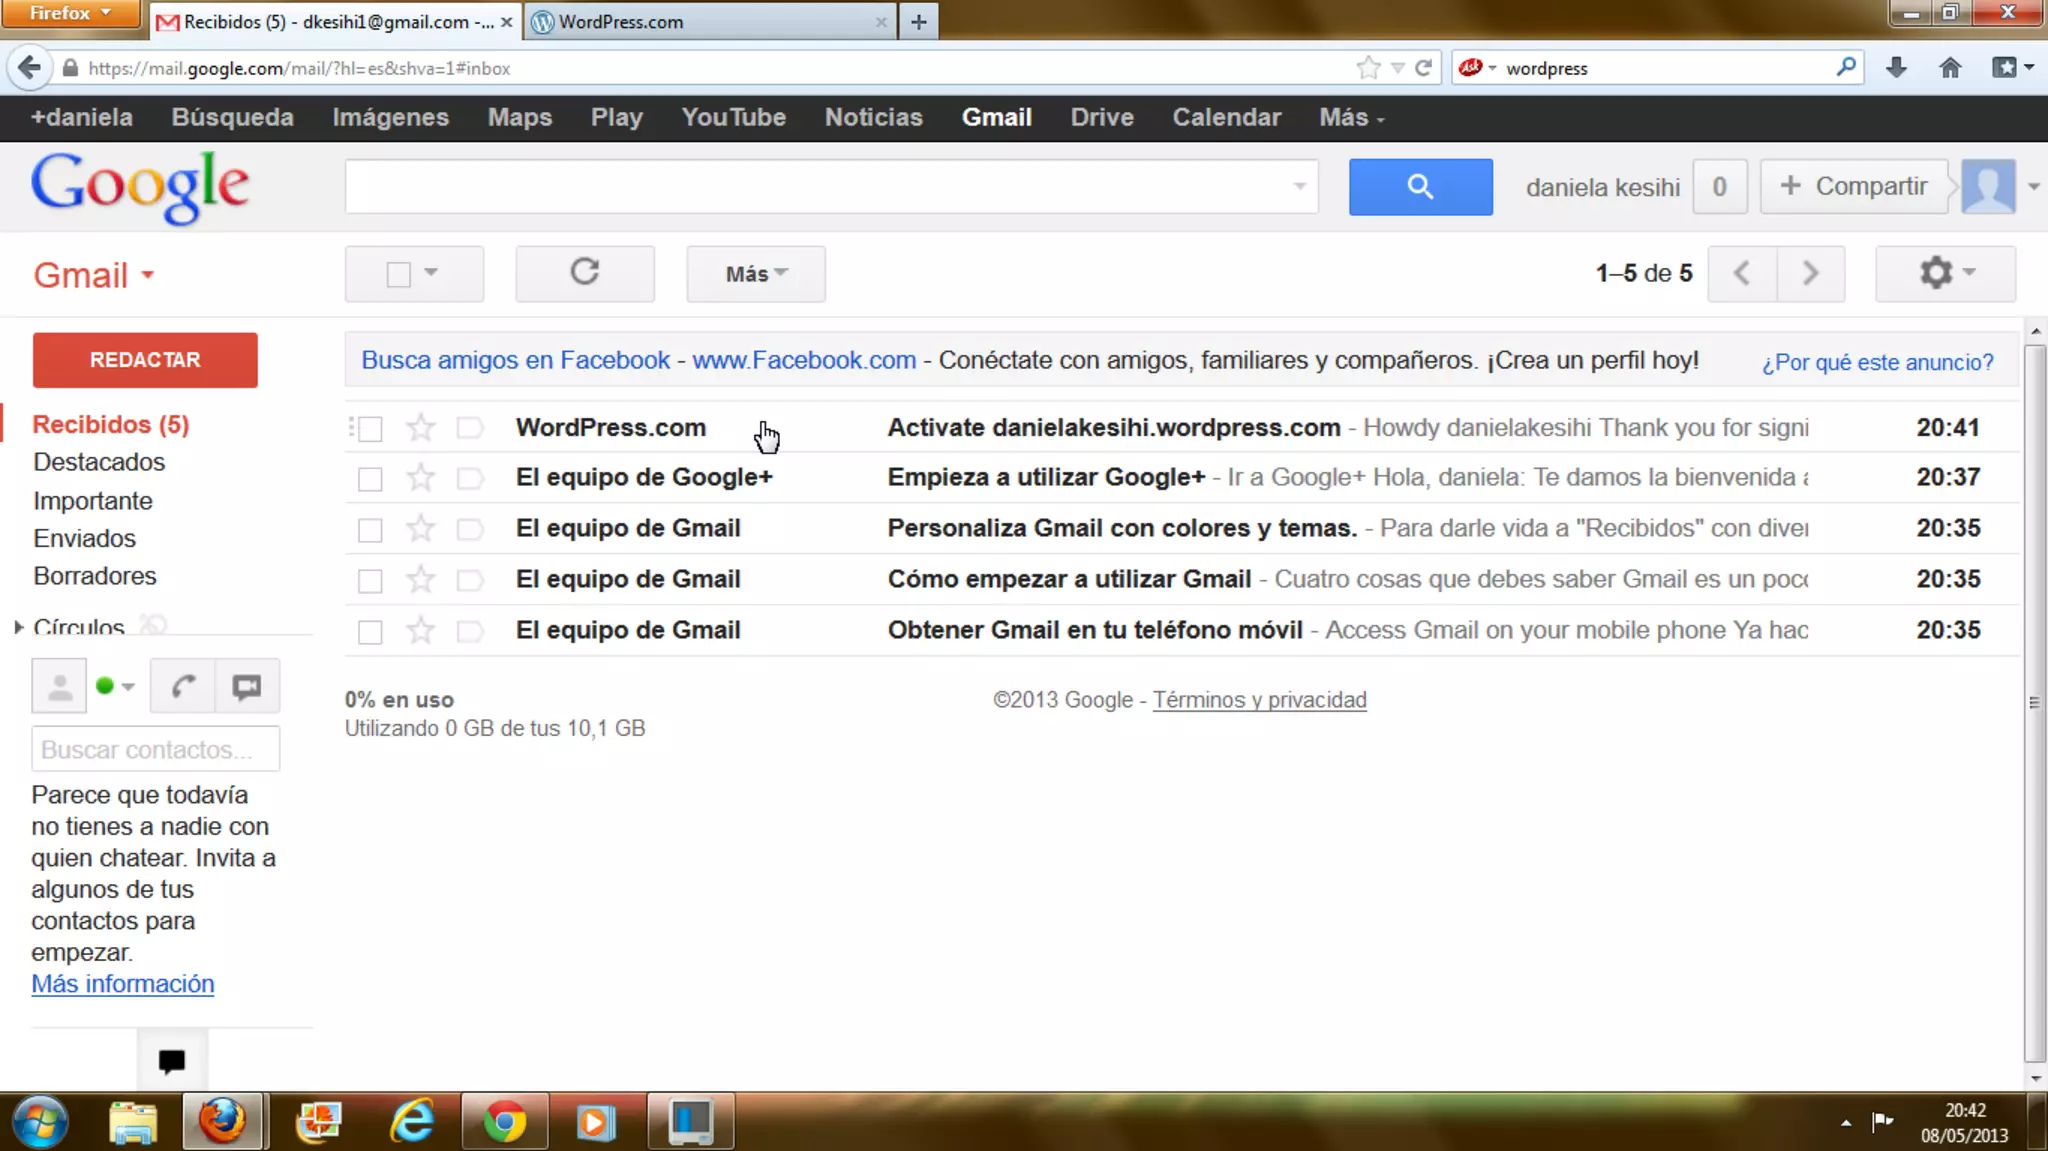The image size is (2048, 1151).
Task: Open Internet Explorer from taskbar
Action: (x=412, y=1122)
